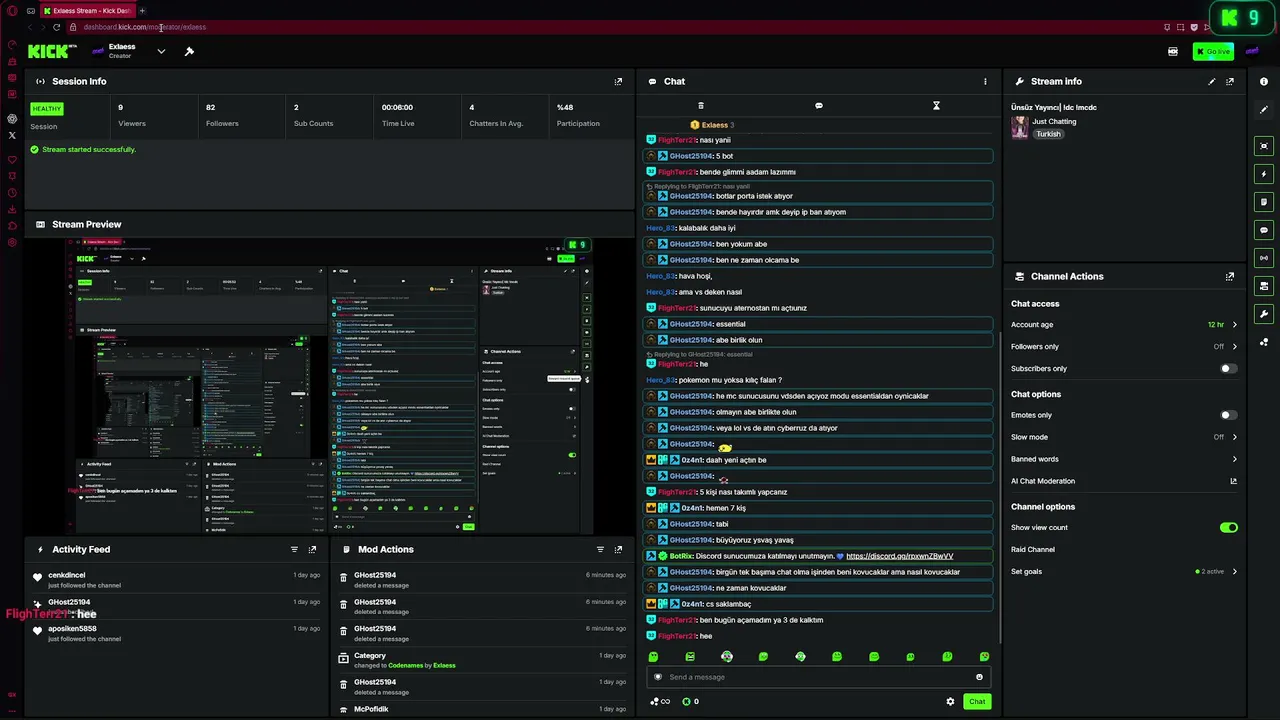1280x720 pixels.
Task: Disable Show view count
Action: pos(1229,527)
